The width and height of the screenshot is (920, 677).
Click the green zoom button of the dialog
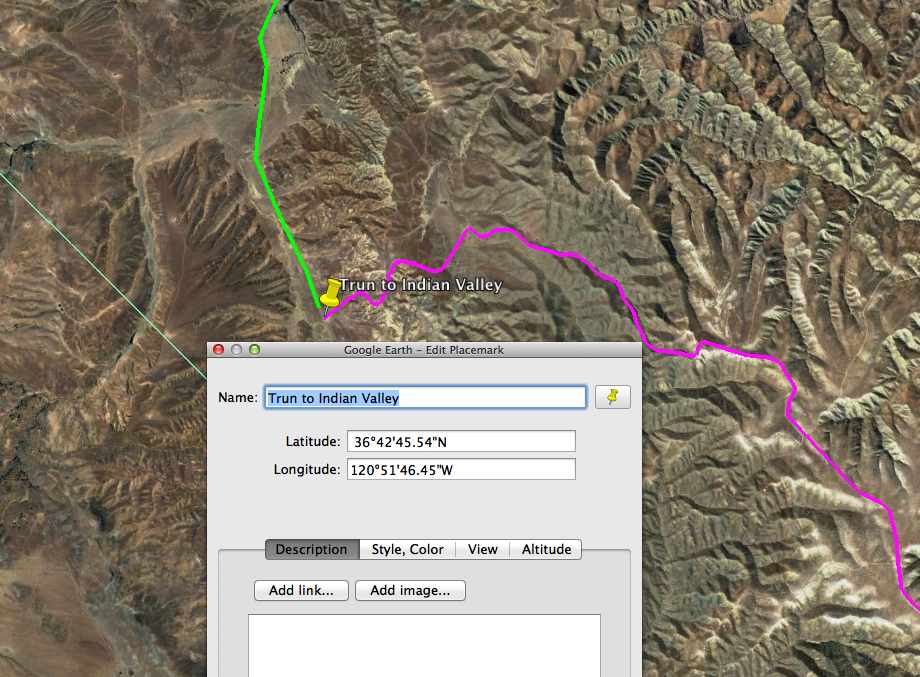click(x=255, y=350)
